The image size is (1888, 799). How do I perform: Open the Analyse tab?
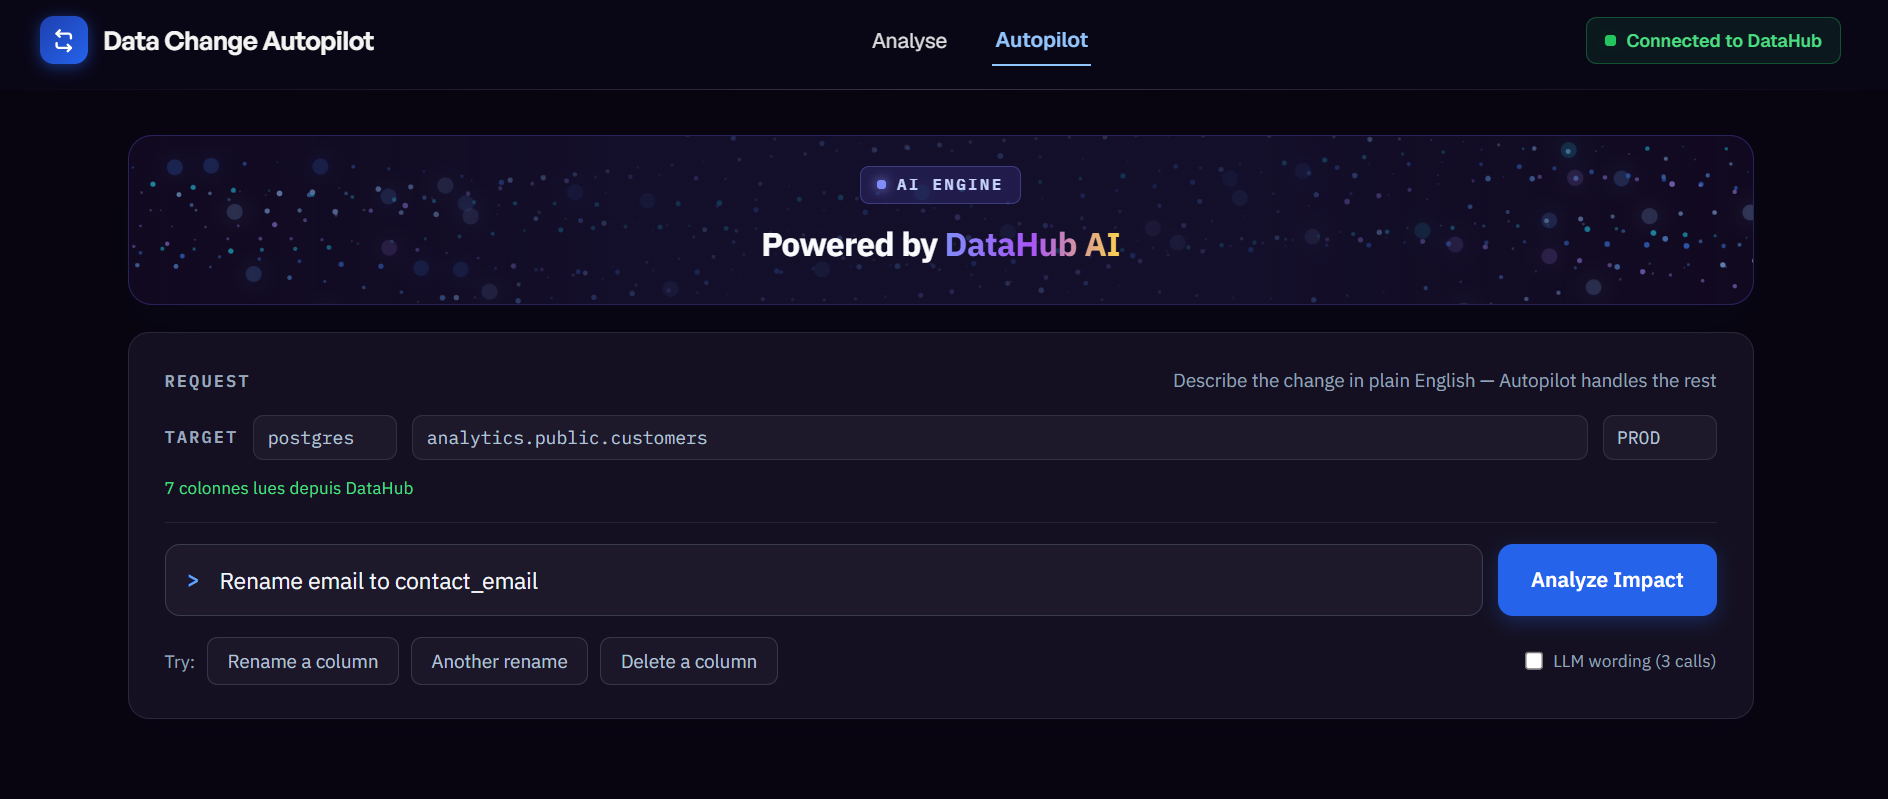pos(909,41)
